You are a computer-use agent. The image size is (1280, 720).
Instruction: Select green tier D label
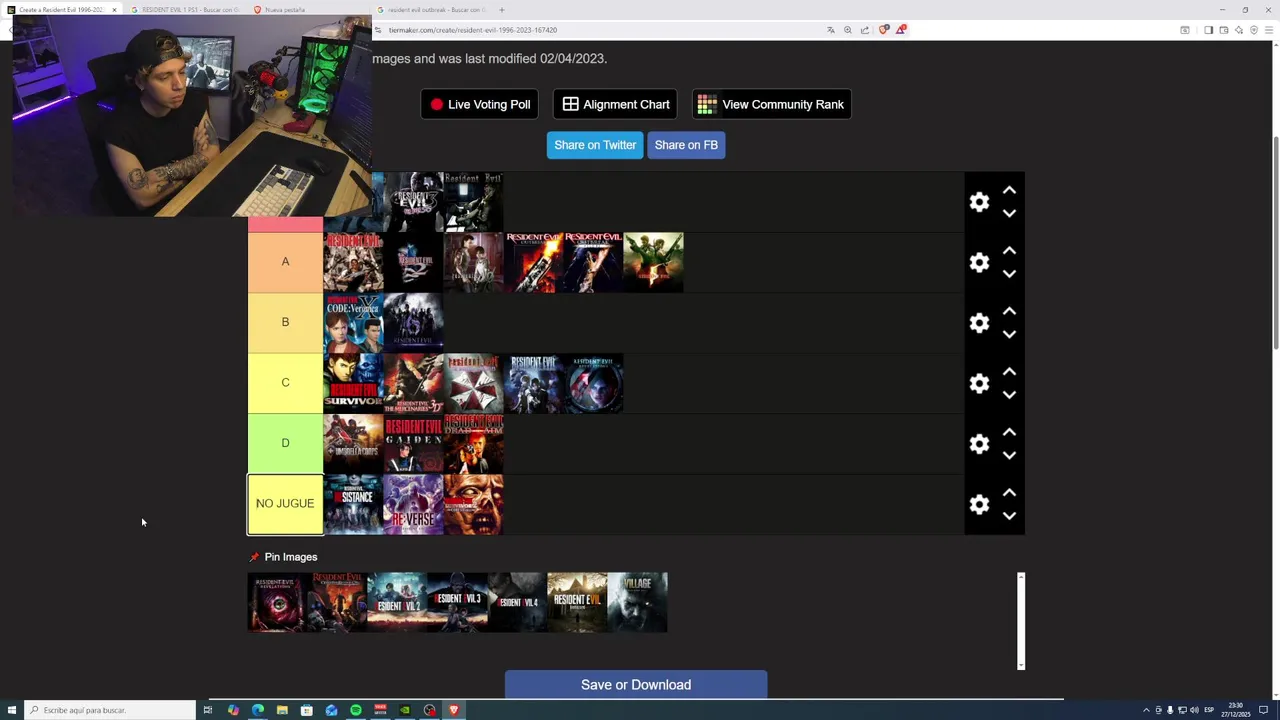(285, 443)
